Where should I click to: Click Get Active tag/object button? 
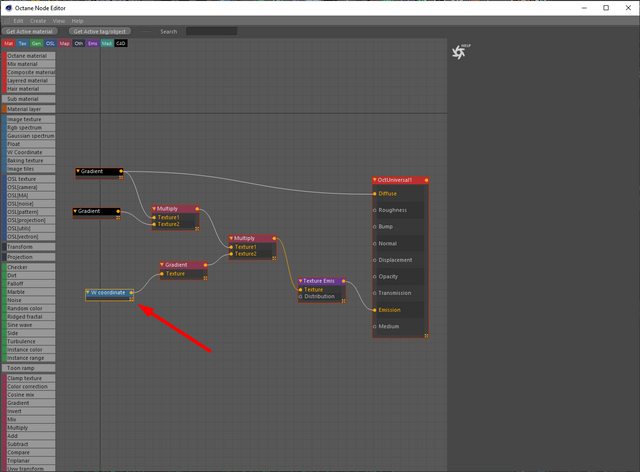coord(100,31)
